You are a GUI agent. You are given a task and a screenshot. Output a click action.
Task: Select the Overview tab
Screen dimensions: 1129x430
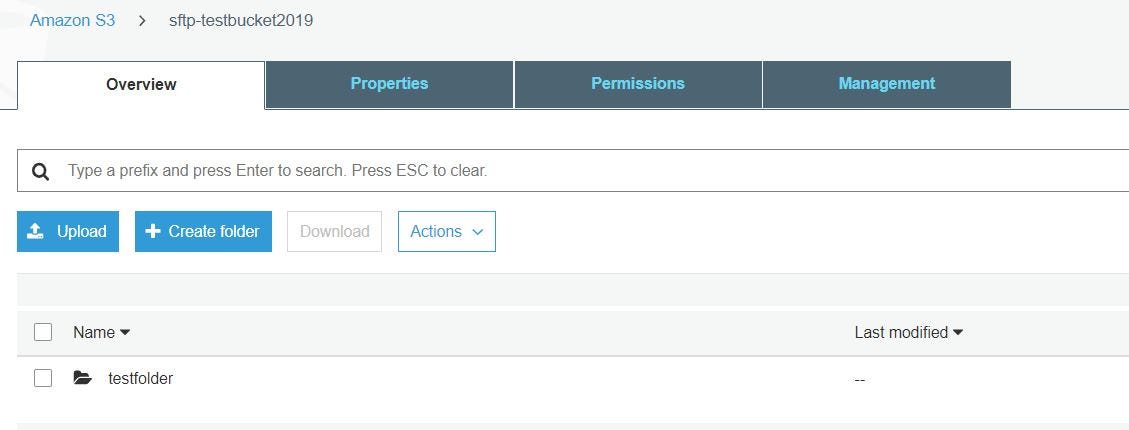pos(141,85)
